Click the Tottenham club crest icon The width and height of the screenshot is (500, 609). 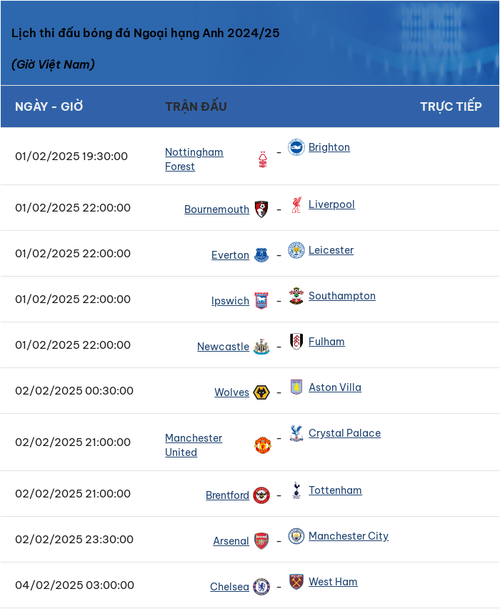coord(296,490)
